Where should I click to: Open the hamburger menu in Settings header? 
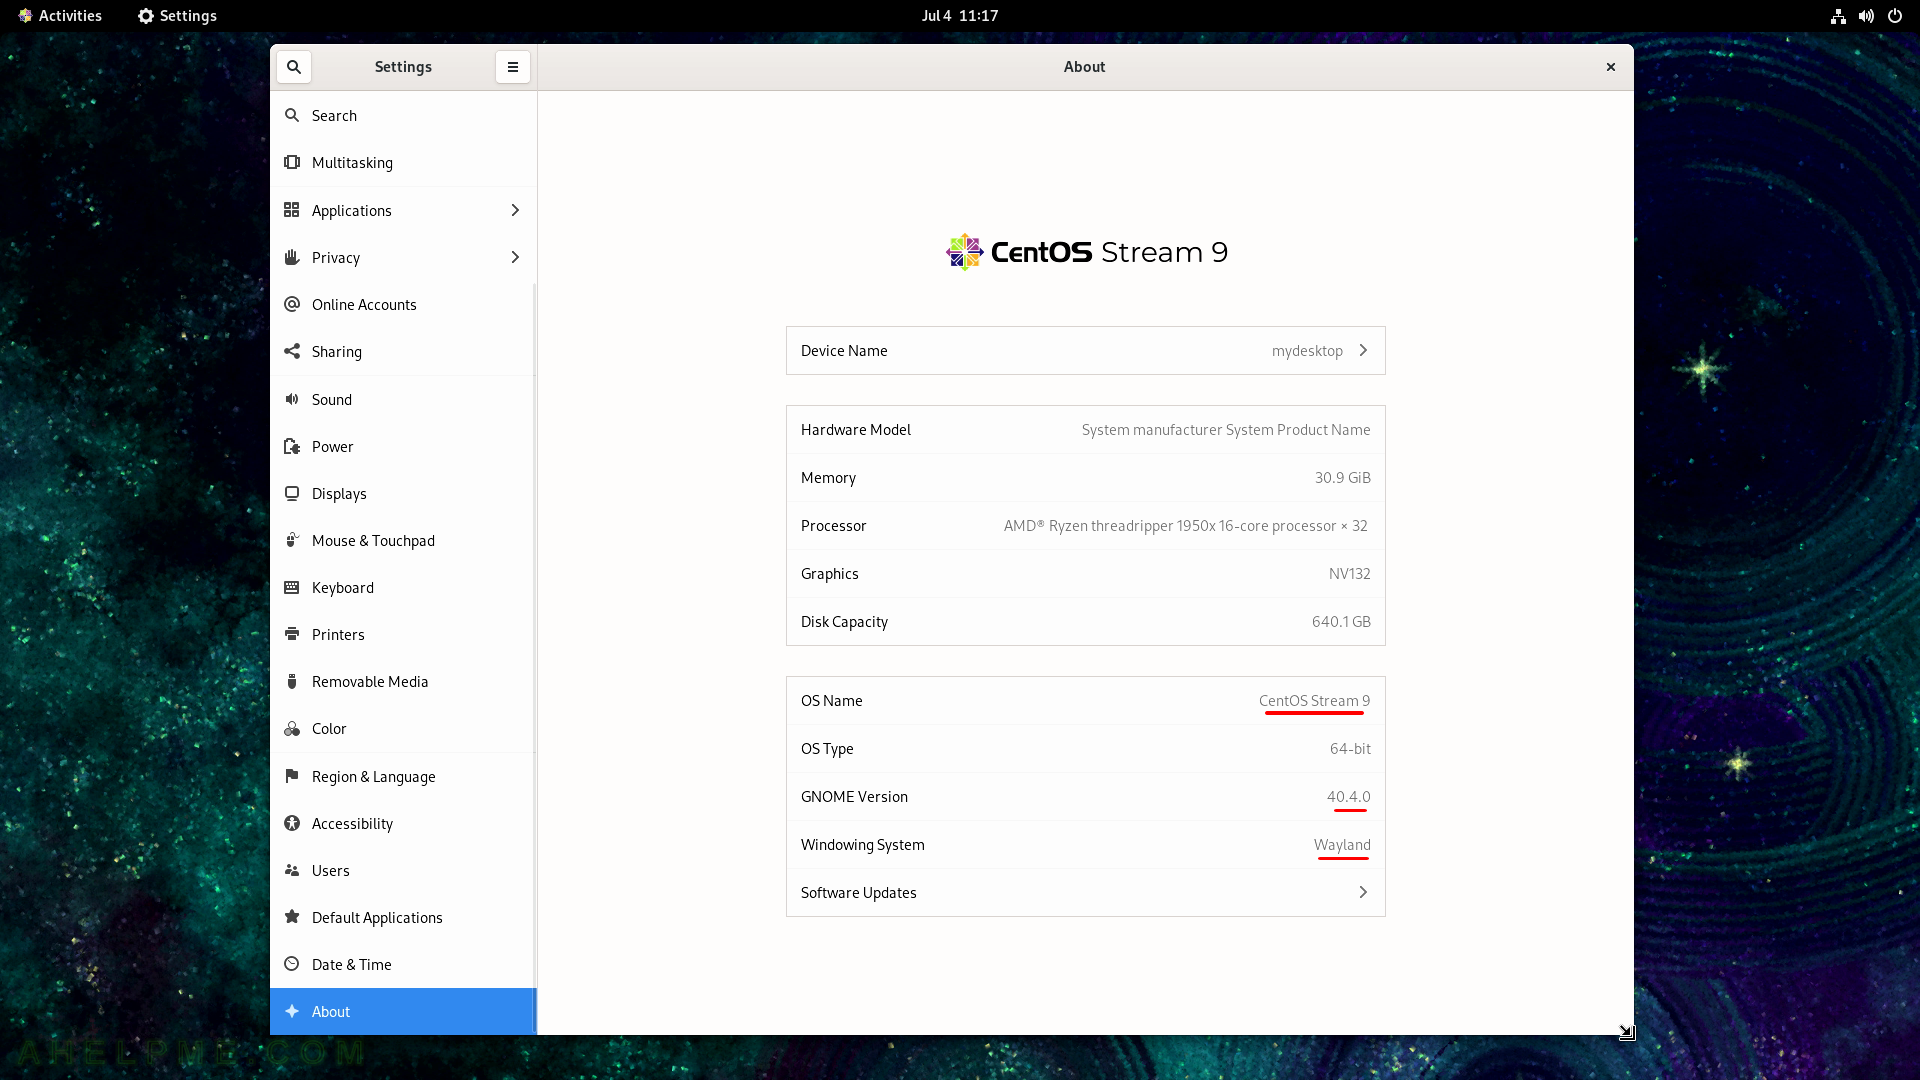pos(513,67)
